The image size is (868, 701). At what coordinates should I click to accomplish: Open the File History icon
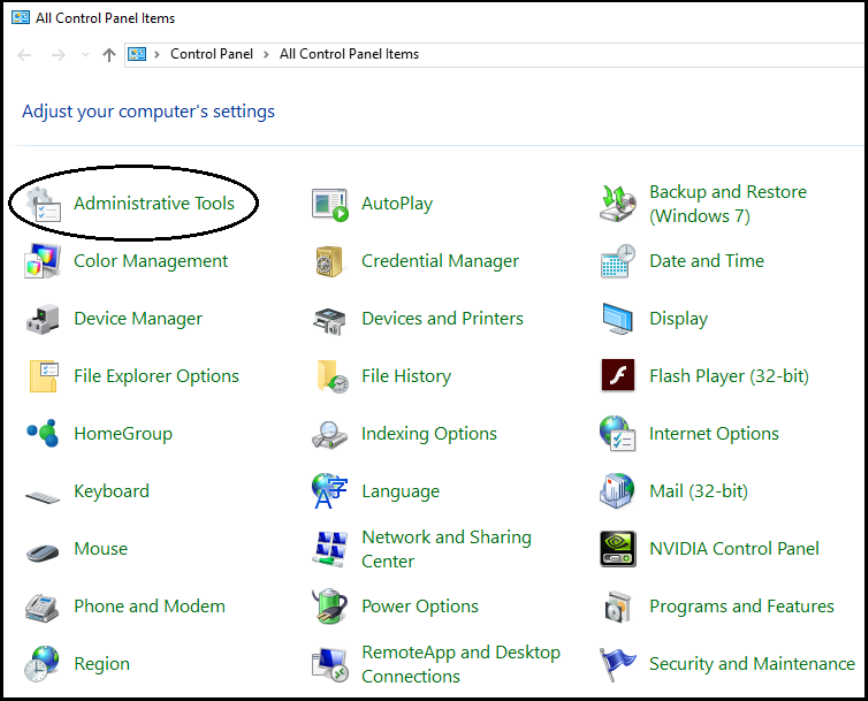pyautogui.click(x=332, y=377)
